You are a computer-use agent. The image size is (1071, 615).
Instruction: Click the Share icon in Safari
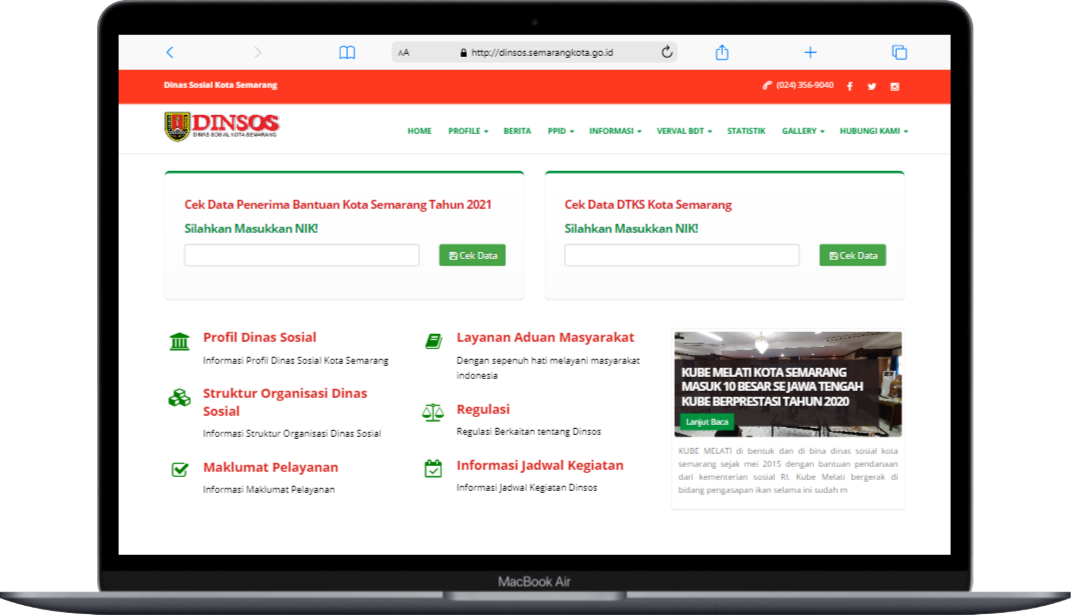(x=722, y=52)
